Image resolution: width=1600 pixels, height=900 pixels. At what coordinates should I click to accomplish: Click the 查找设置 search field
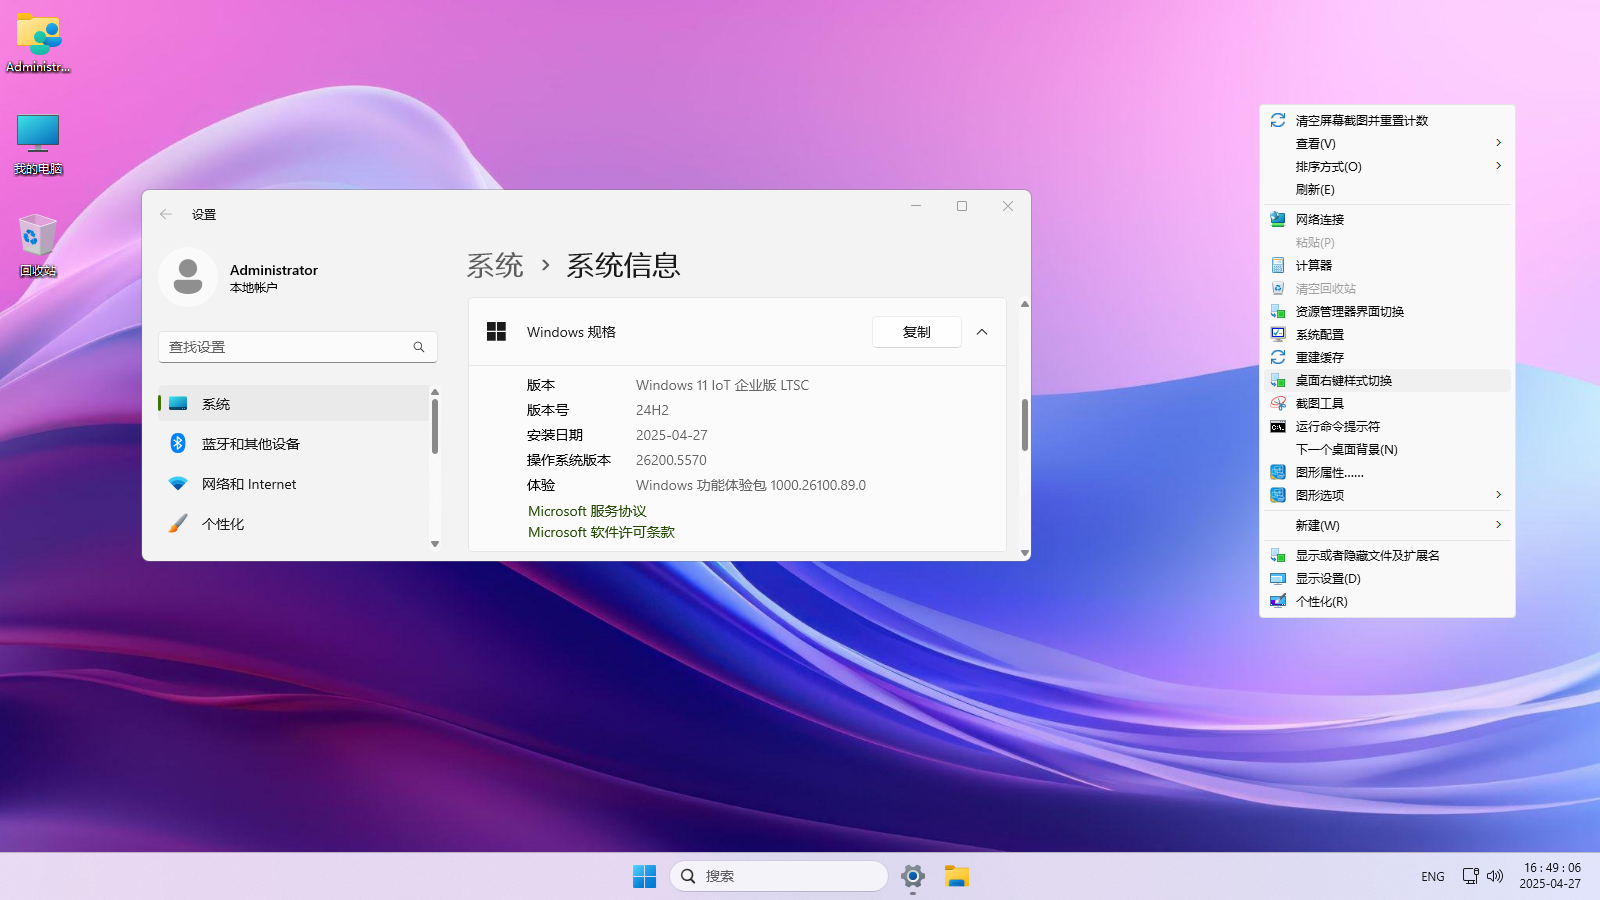(298, 347)
